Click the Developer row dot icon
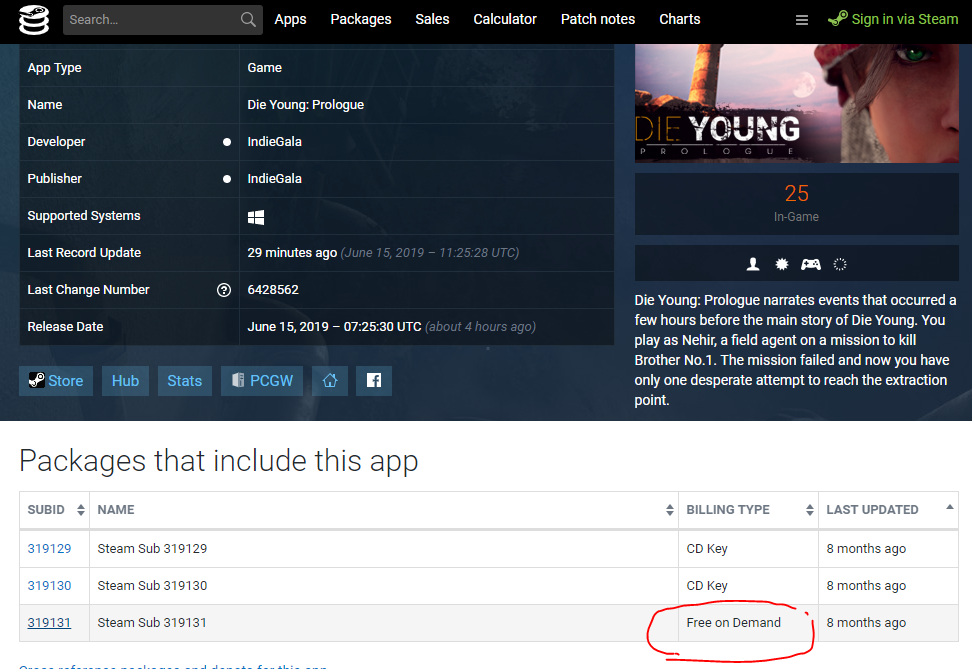This screenshot has width=972, height=669. point(227,142)
